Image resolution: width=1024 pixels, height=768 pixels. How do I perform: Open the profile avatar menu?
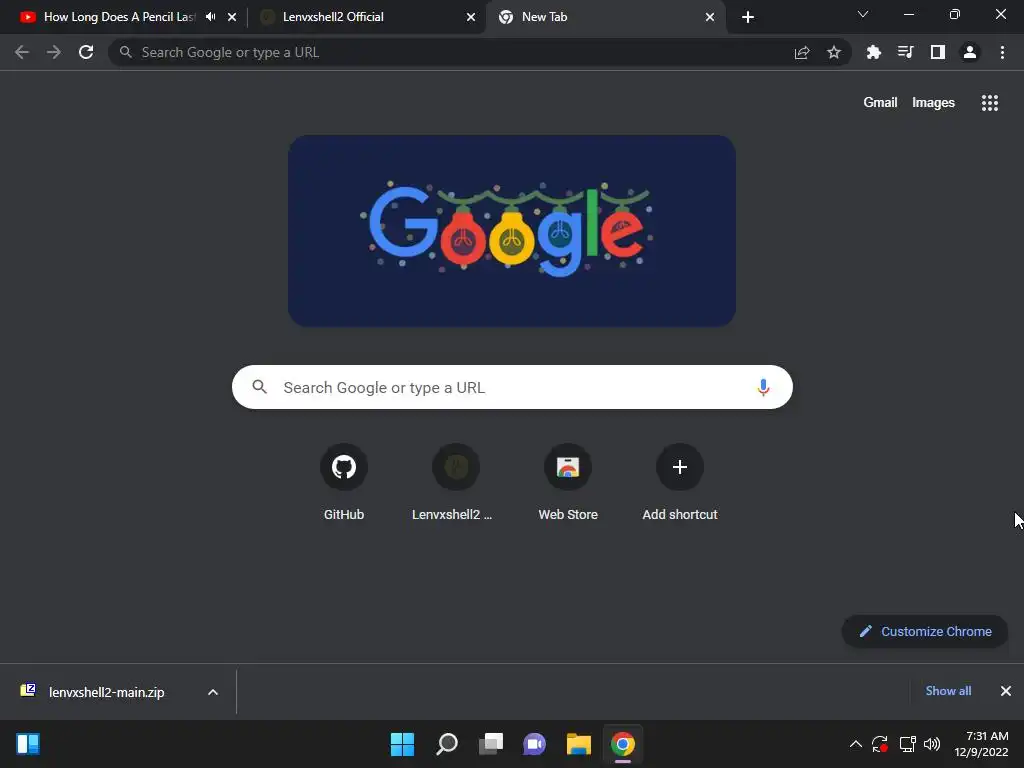(x=970, y=52)
